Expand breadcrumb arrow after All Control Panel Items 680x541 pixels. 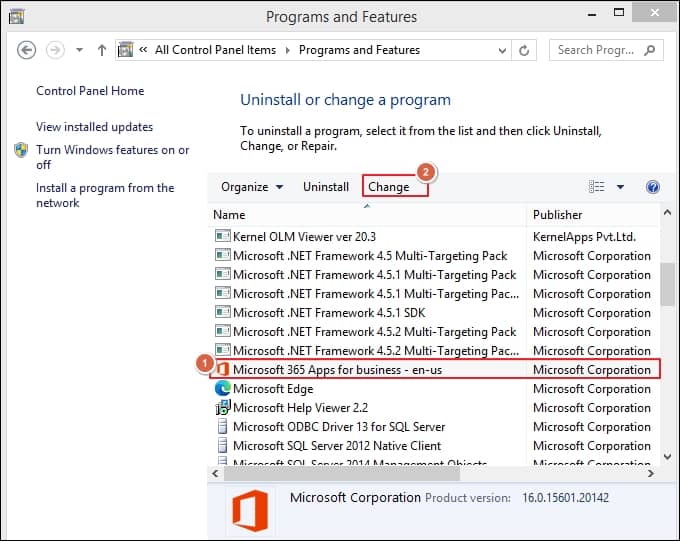pos(288,50)
